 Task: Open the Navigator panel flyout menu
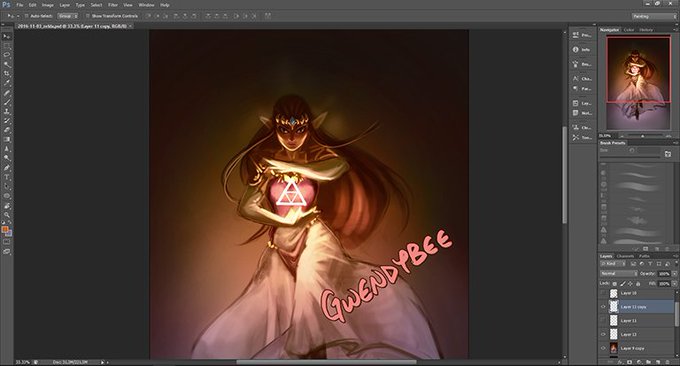click(x=676, y=30)
